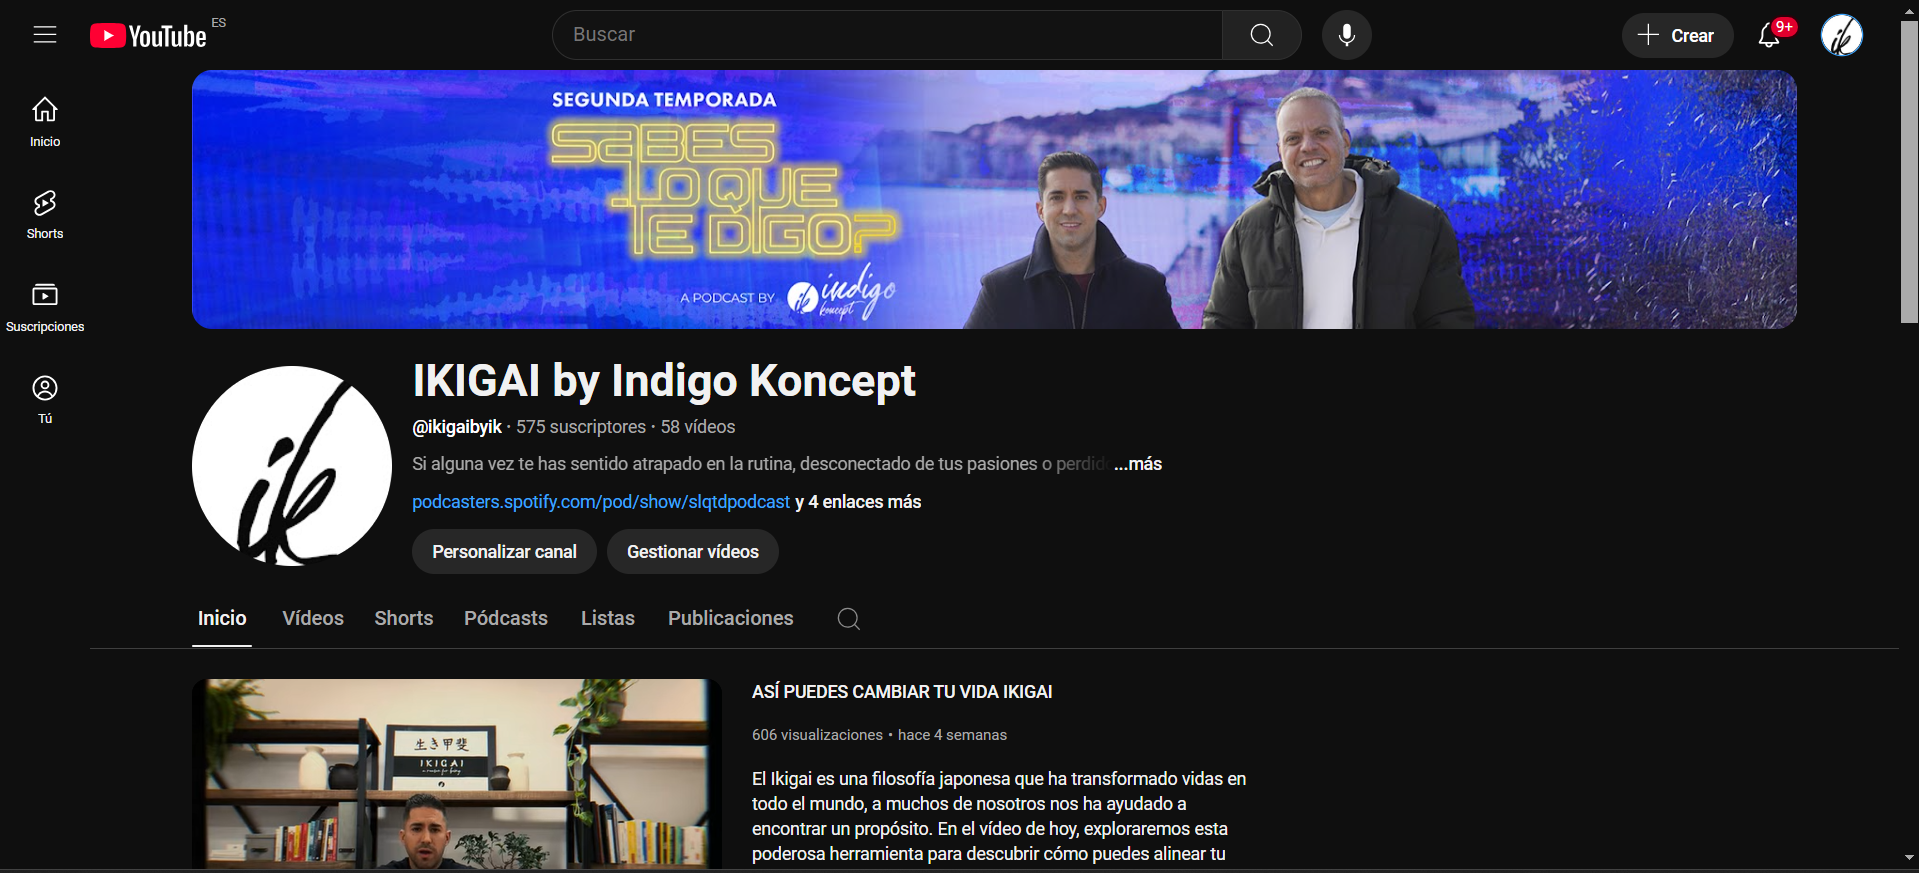The image size is (1919, 873).
Task: Open the Pódcasts tab
Action: coord(506,618)
